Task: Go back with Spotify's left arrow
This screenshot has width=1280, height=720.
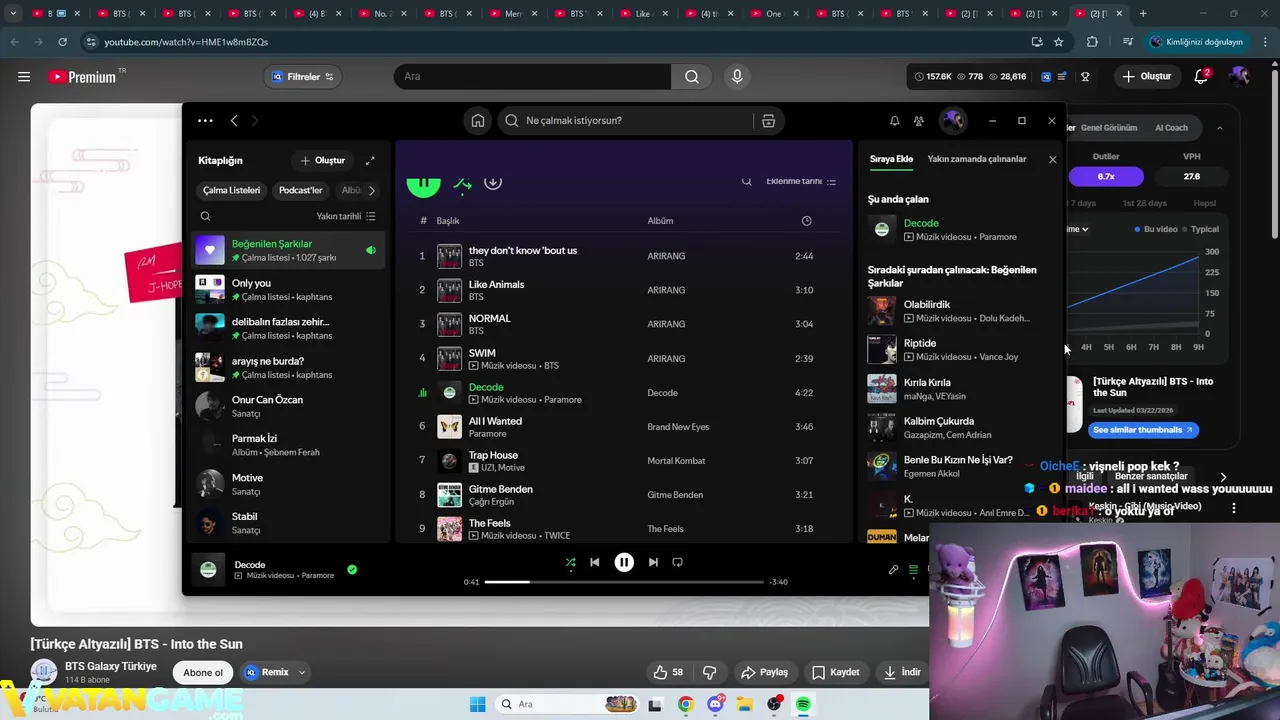Action: [234, 121]
